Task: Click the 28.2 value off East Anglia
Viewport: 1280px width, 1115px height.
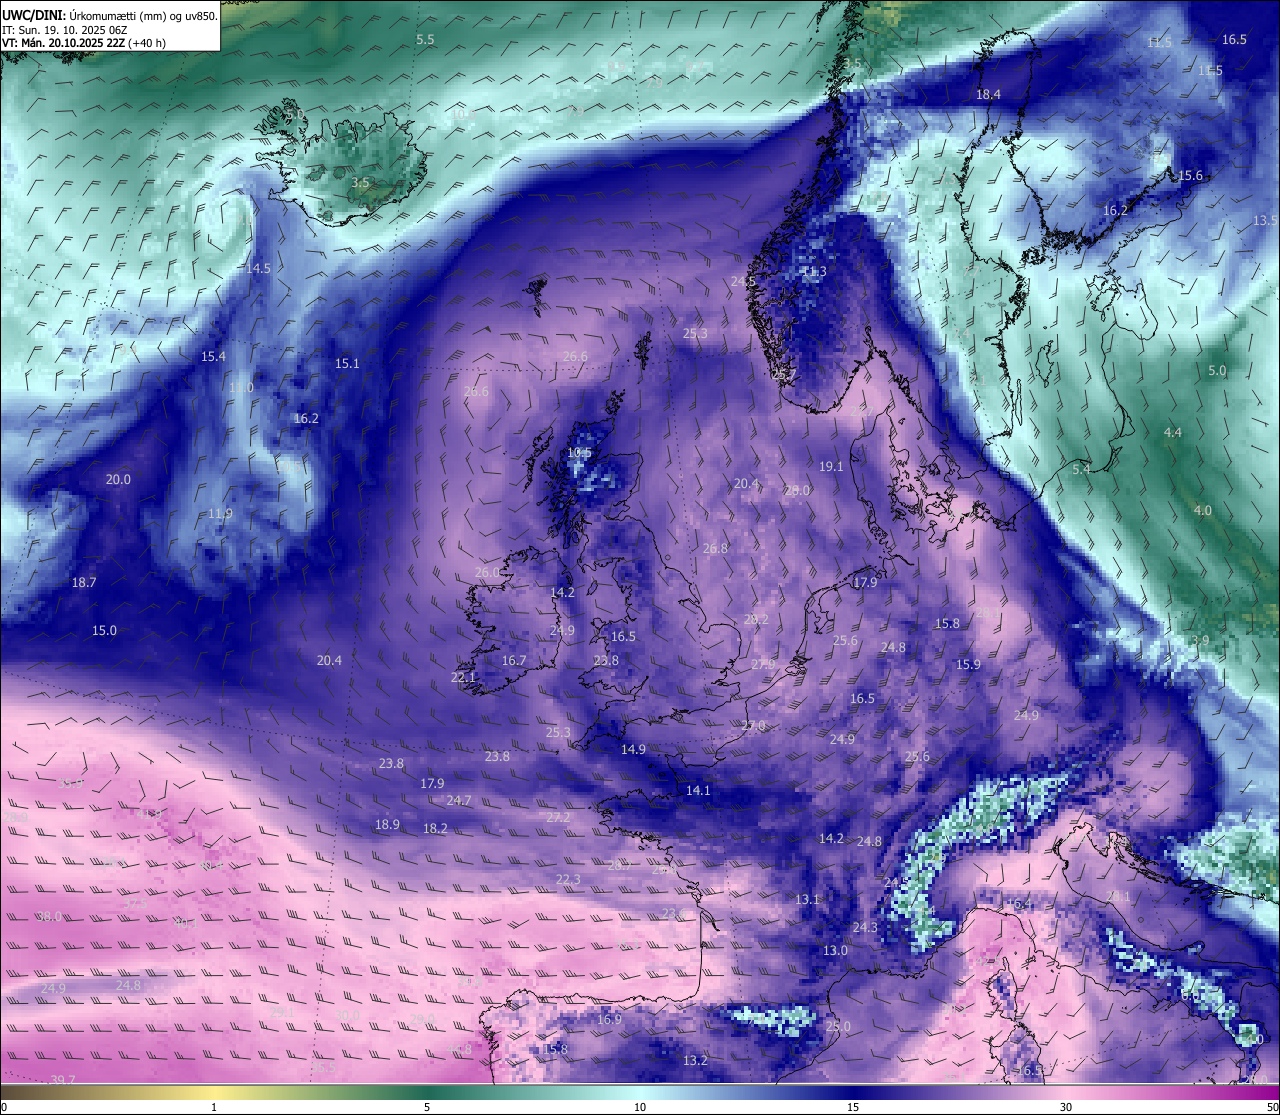Action: click(756, 619)
